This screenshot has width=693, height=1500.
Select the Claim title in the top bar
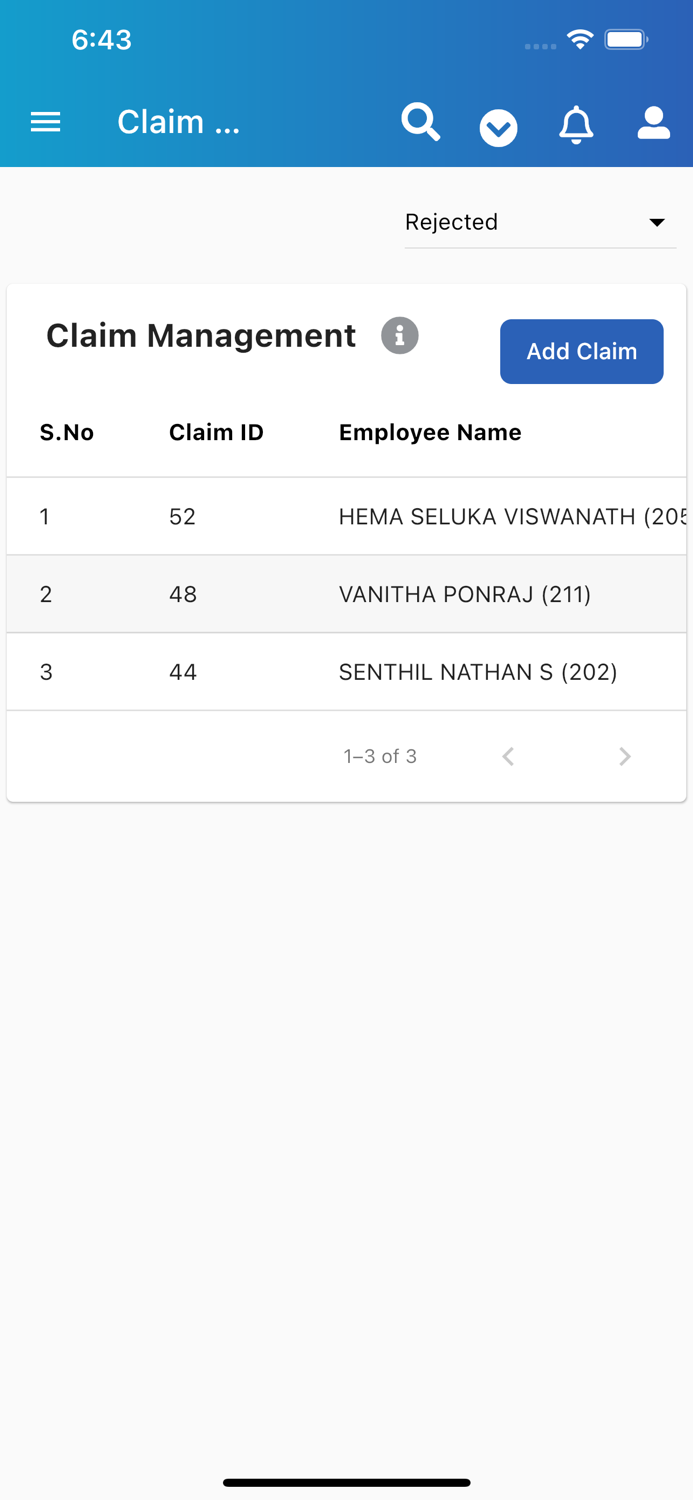point(178,121)
